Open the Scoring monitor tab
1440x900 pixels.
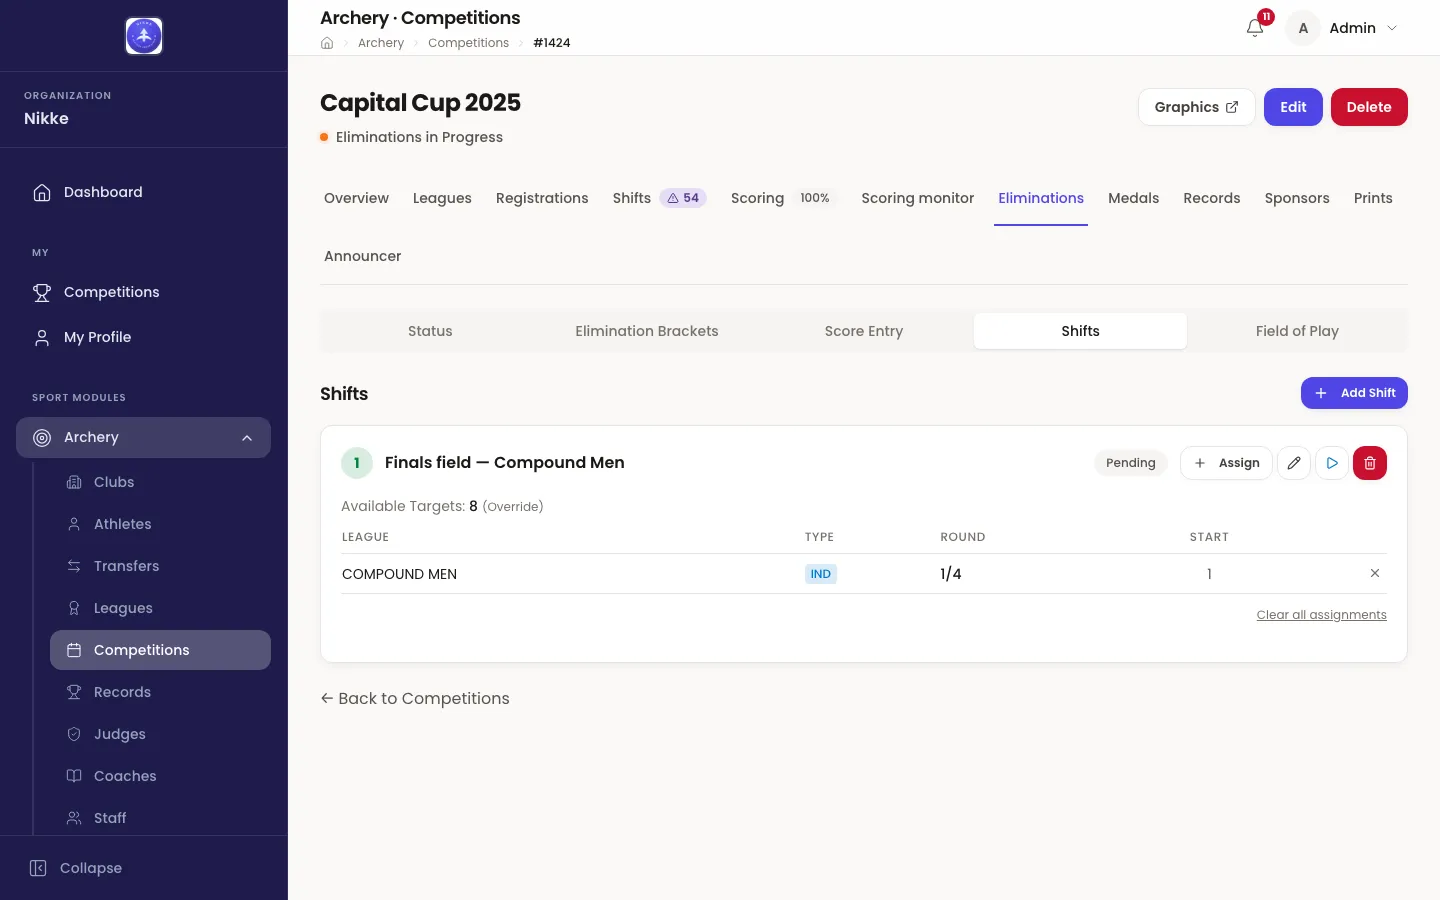tap(917, 198)
